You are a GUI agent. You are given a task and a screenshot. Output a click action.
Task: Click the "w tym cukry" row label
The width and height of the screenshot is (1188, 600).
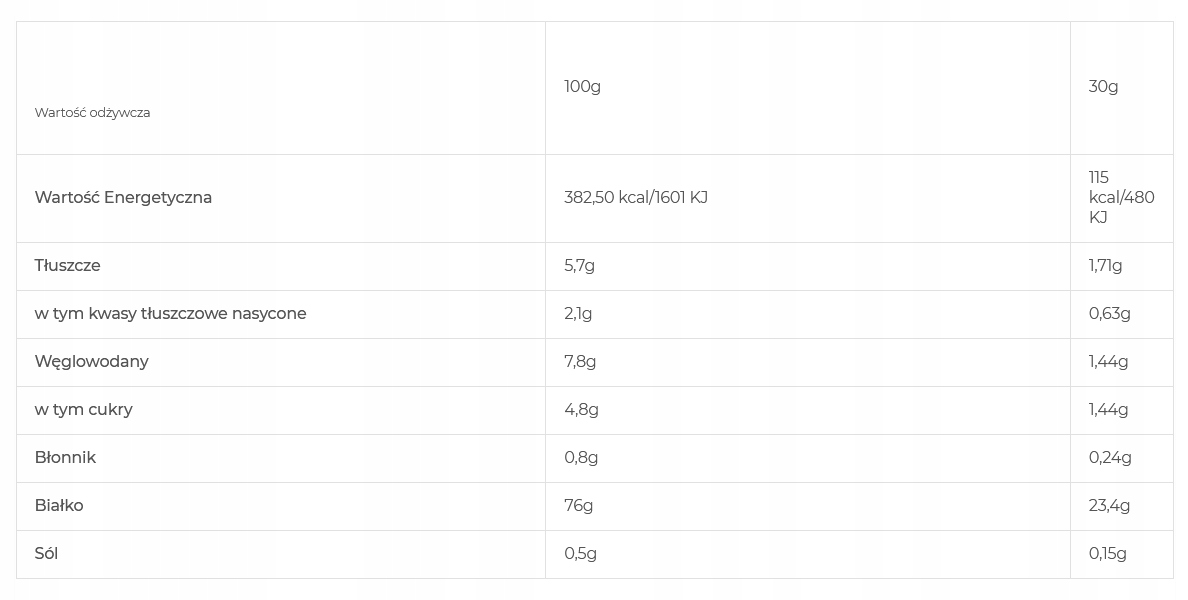coord(83,410)
